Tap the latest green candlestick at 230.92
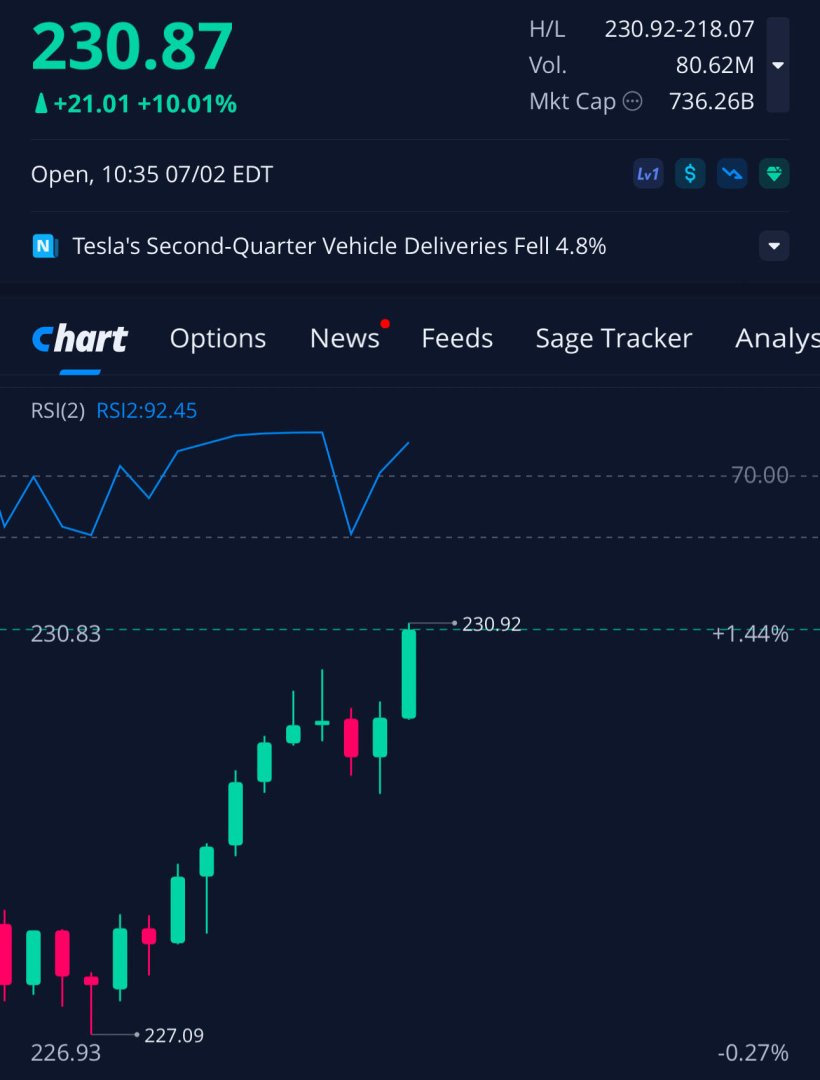This screenshot has width=820, height=1080. click(409, 674)
